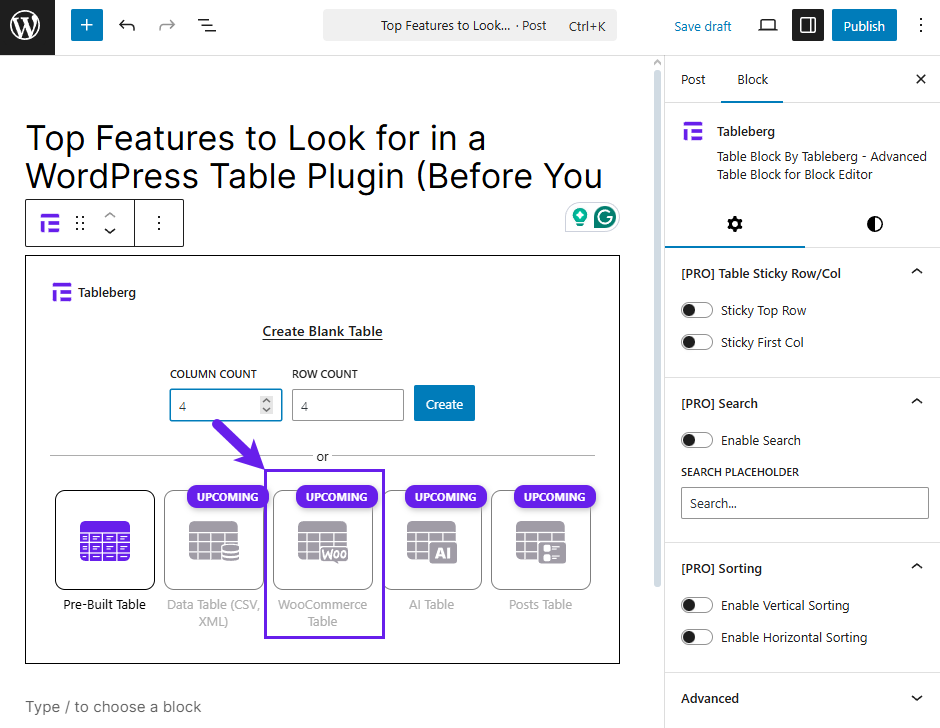940x728 pixels.
Task: Open the settings gear tab
Action: tap(735, 224)
